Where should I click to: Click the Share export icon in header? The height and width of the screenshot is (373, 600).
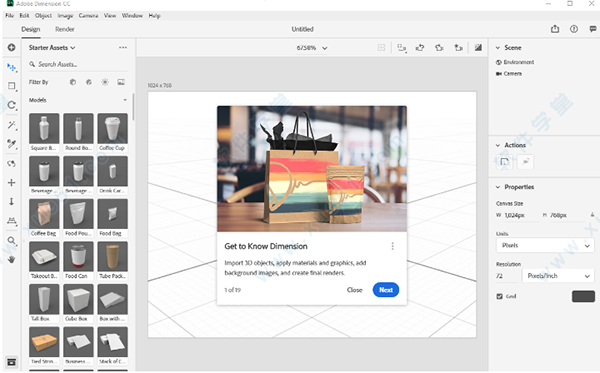click(555, 29)
